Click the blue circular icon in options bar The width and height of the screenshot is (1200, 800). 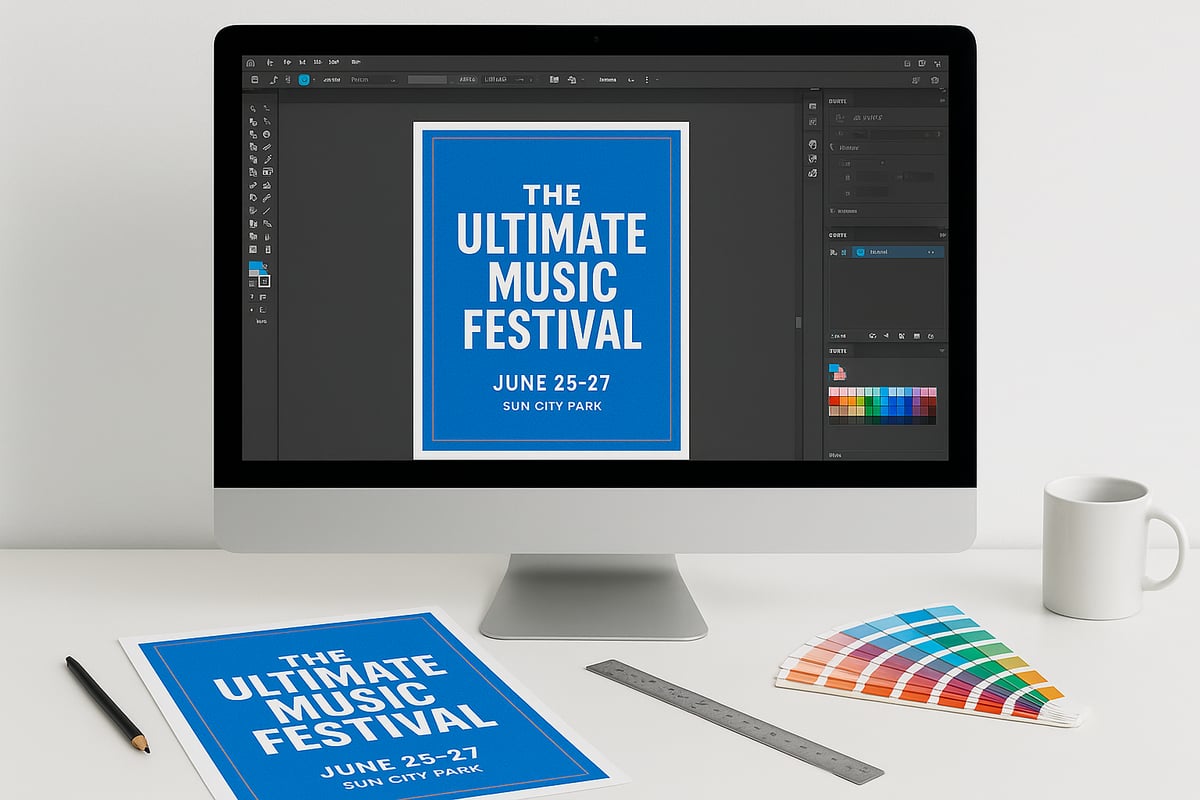304,79
